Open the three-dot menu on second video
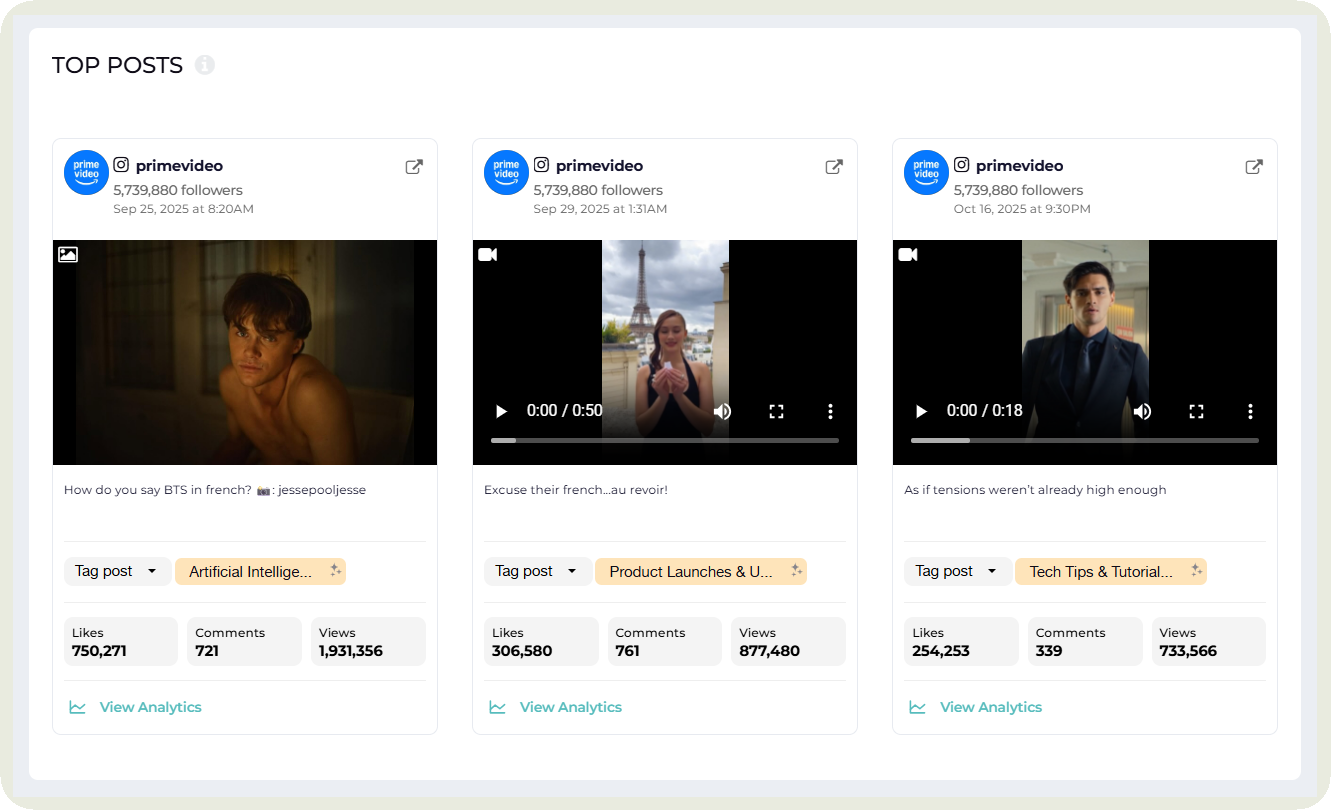Screen dimensions: 1331x810 [830, 411]
